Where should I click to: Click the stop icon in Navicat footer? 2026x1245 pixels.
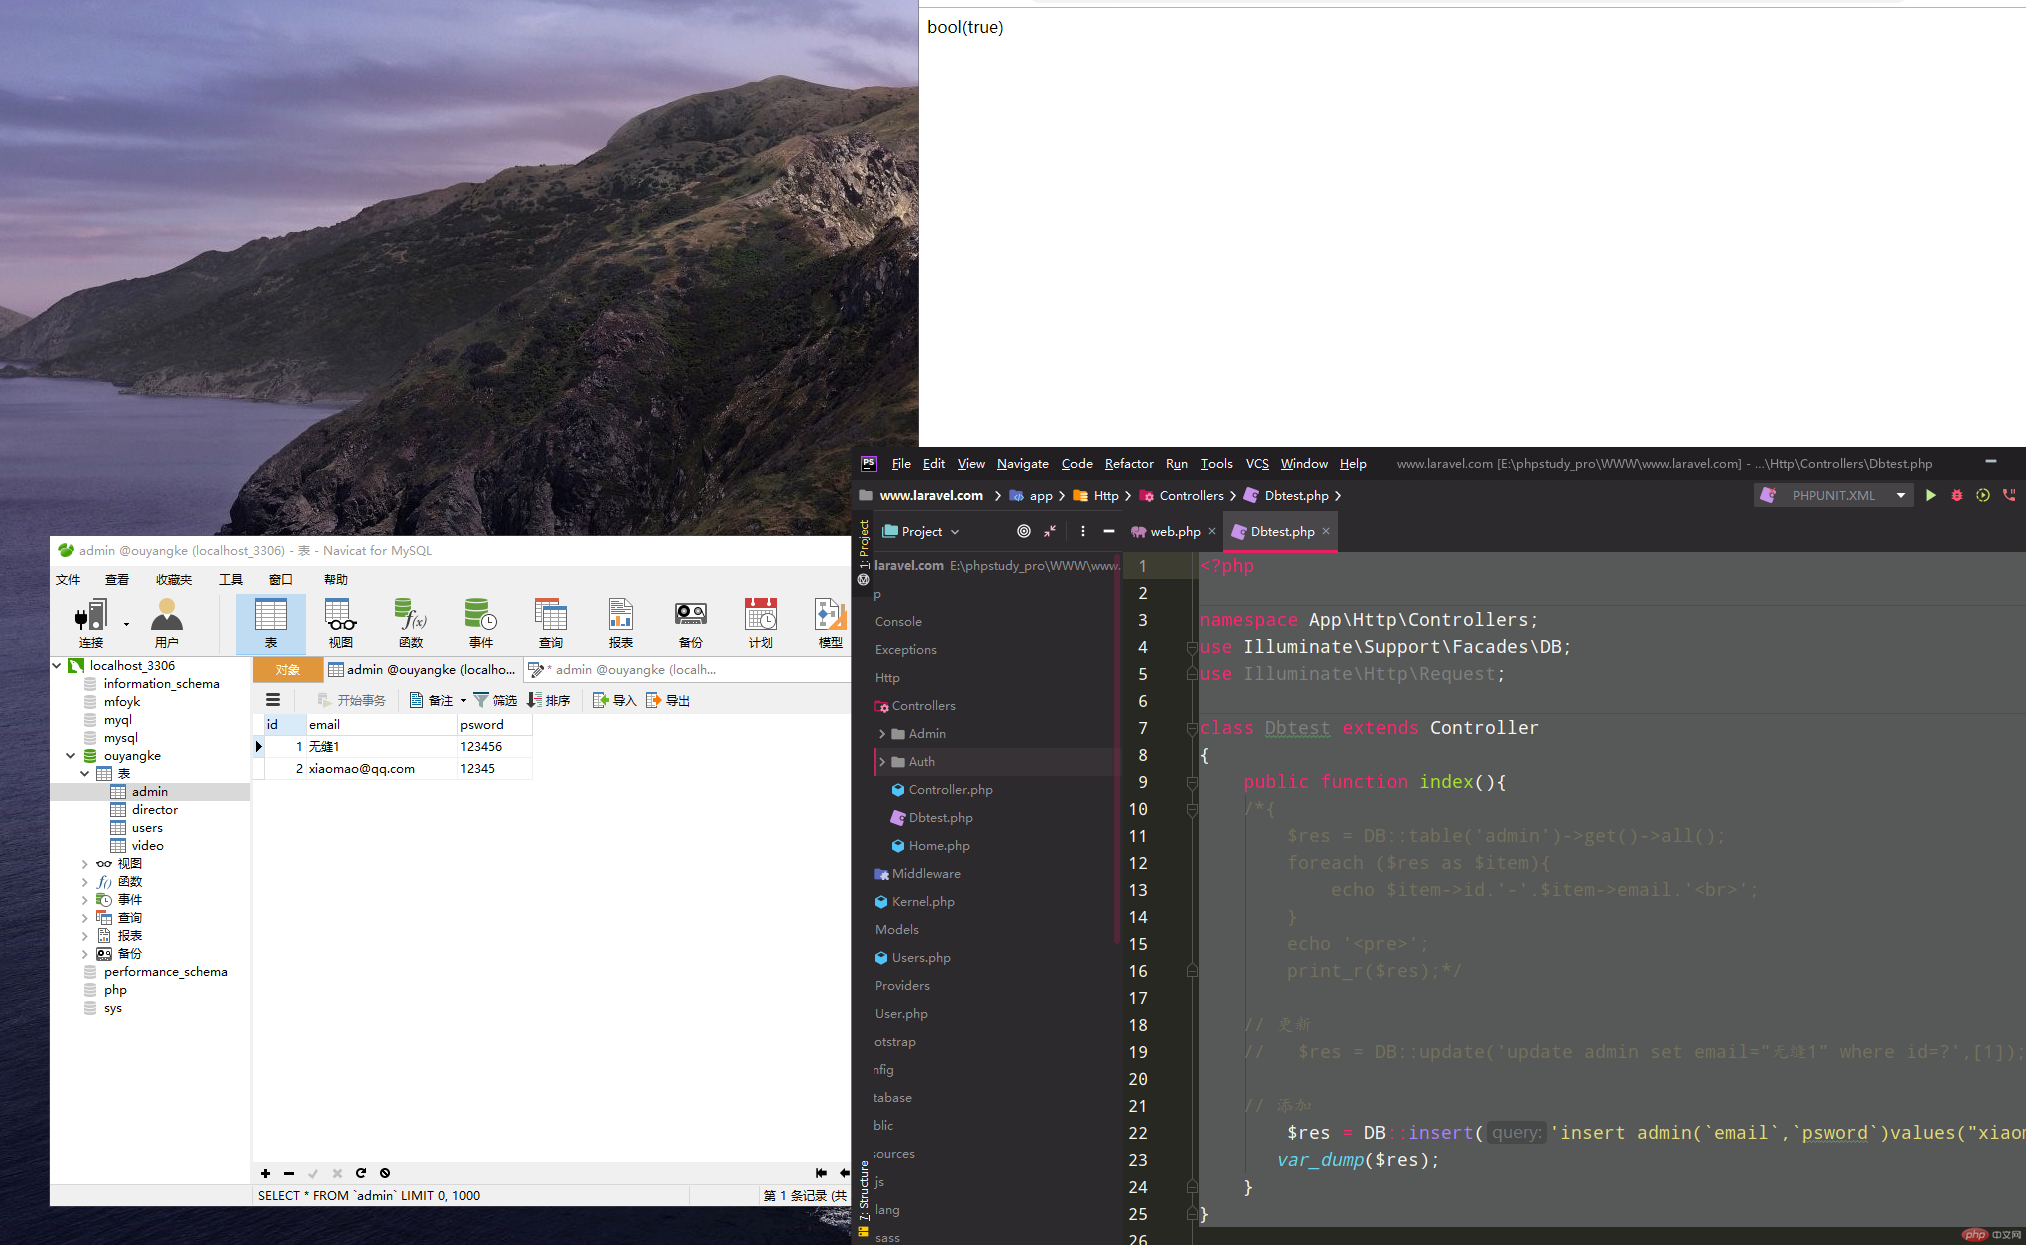tap(385, 1173)
